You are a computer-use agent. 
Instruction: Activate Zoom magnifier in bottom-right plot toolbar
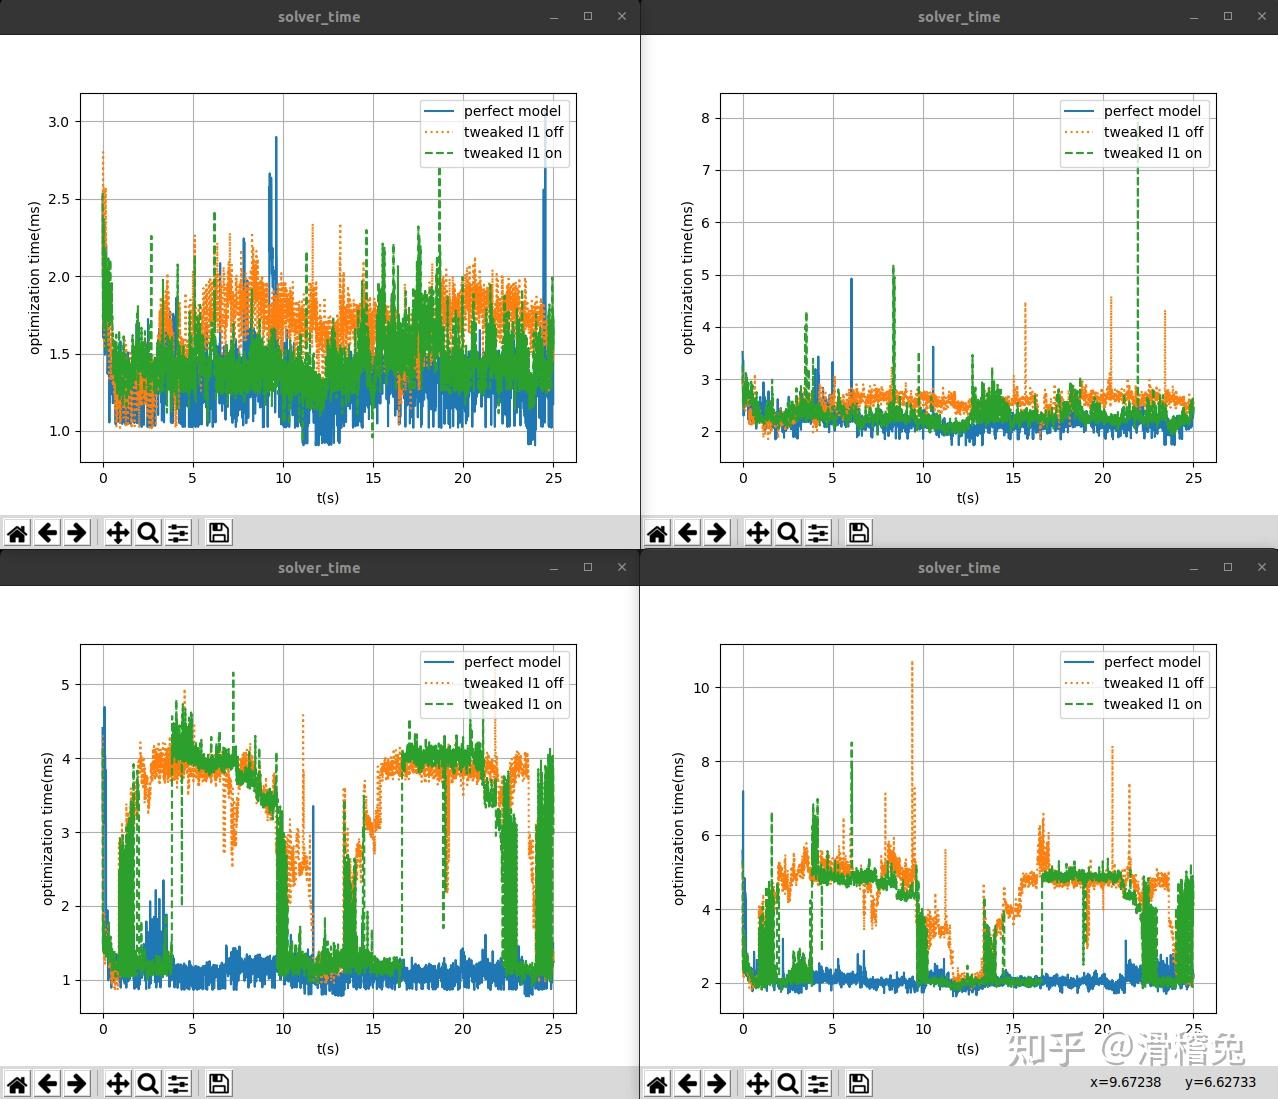pos(788,1083)
